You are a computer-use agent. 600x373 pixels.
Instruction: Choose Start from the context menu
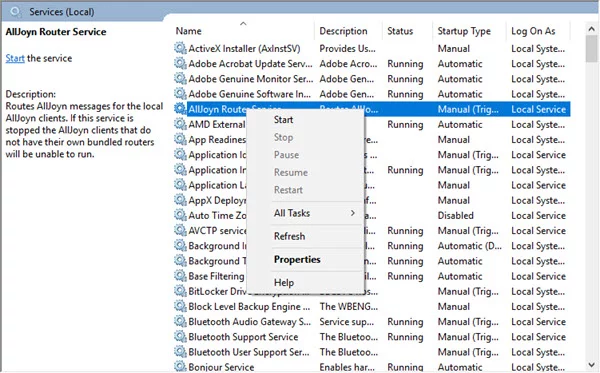point(283,120)
